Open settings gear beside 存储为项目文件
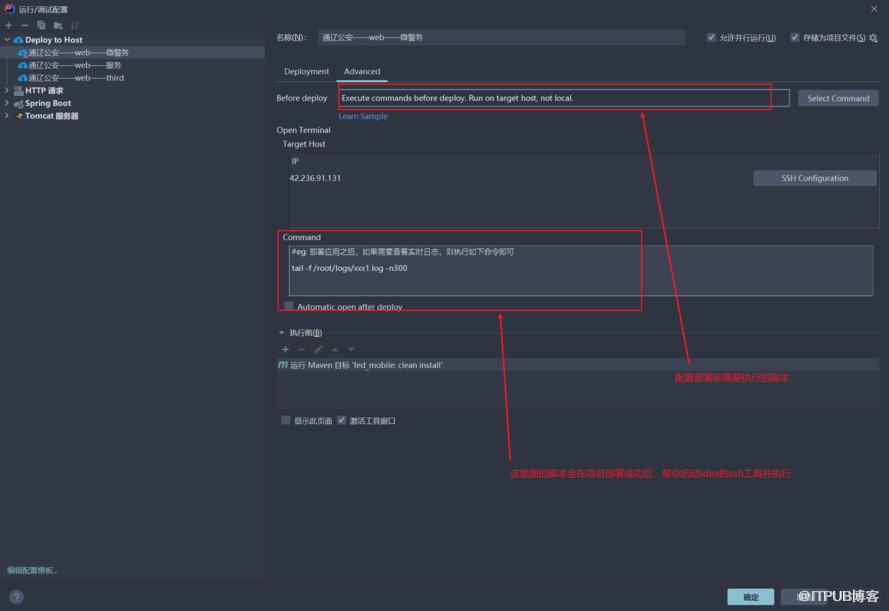The image size is (889, 611). coord(873,38)
